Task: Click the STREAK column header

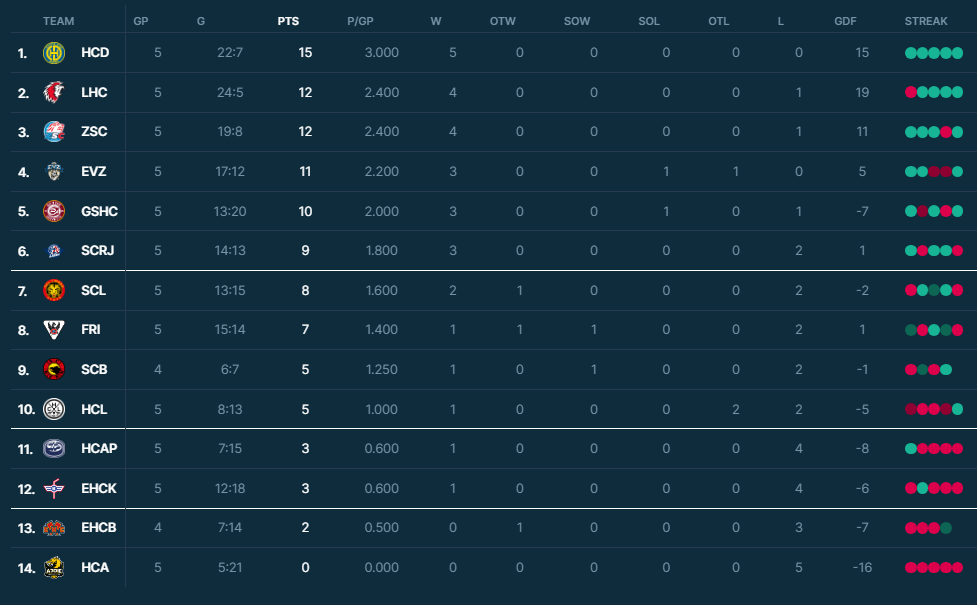Action: pos(926,21)
